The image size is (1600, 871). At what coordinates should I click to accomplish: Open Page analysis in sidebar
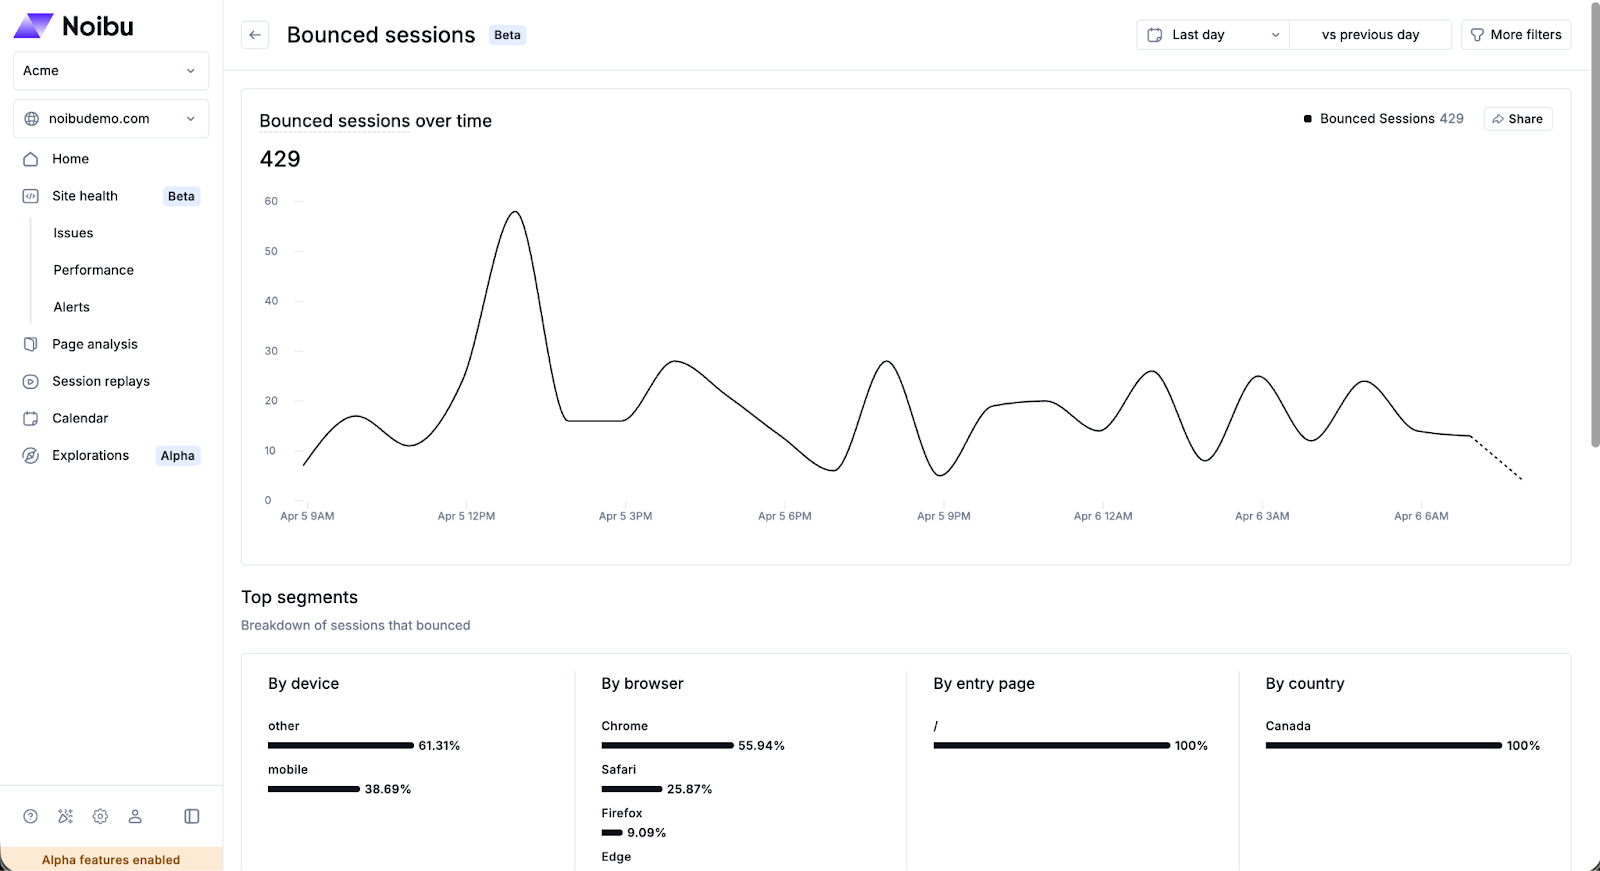[95, 344]
